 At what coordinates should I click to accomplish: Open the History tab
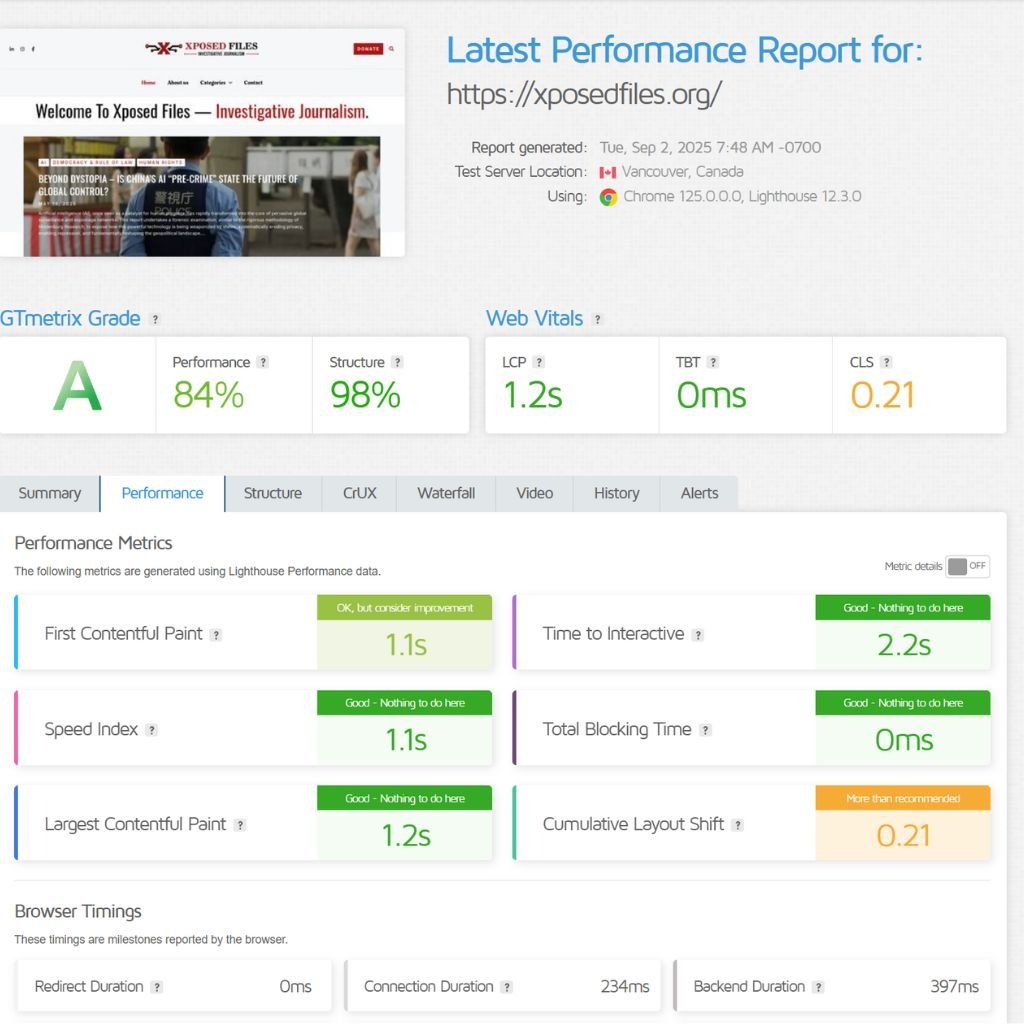click(x=616, y=493)
